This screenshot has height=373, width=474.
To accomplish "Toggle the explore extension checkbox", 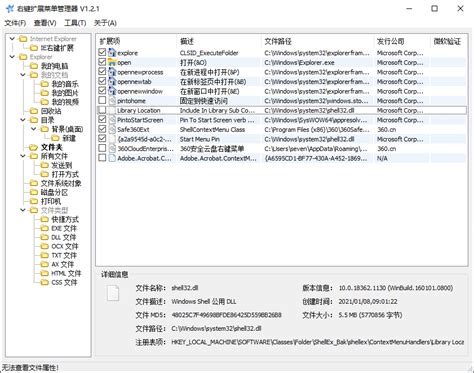I will pyautogui.click(x=102, y=52).
